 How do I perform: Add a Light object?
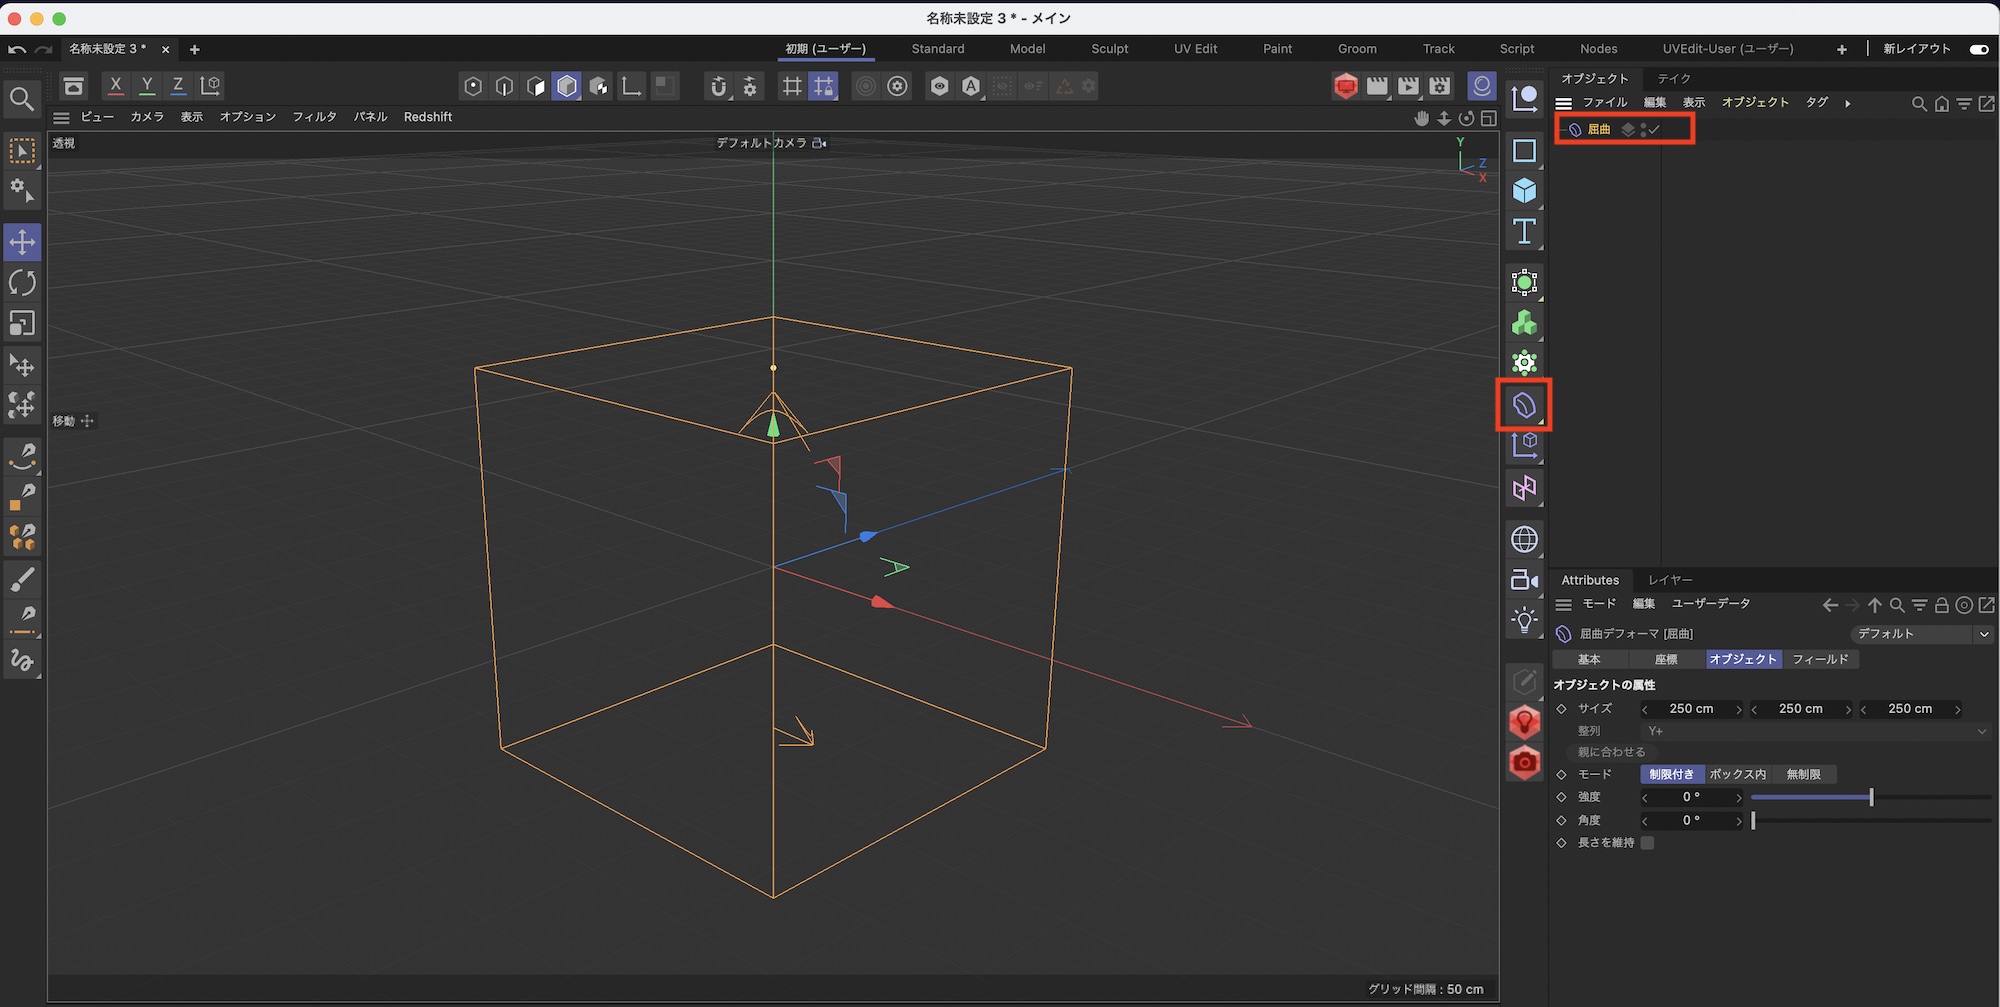click(x=1524, y=620)
